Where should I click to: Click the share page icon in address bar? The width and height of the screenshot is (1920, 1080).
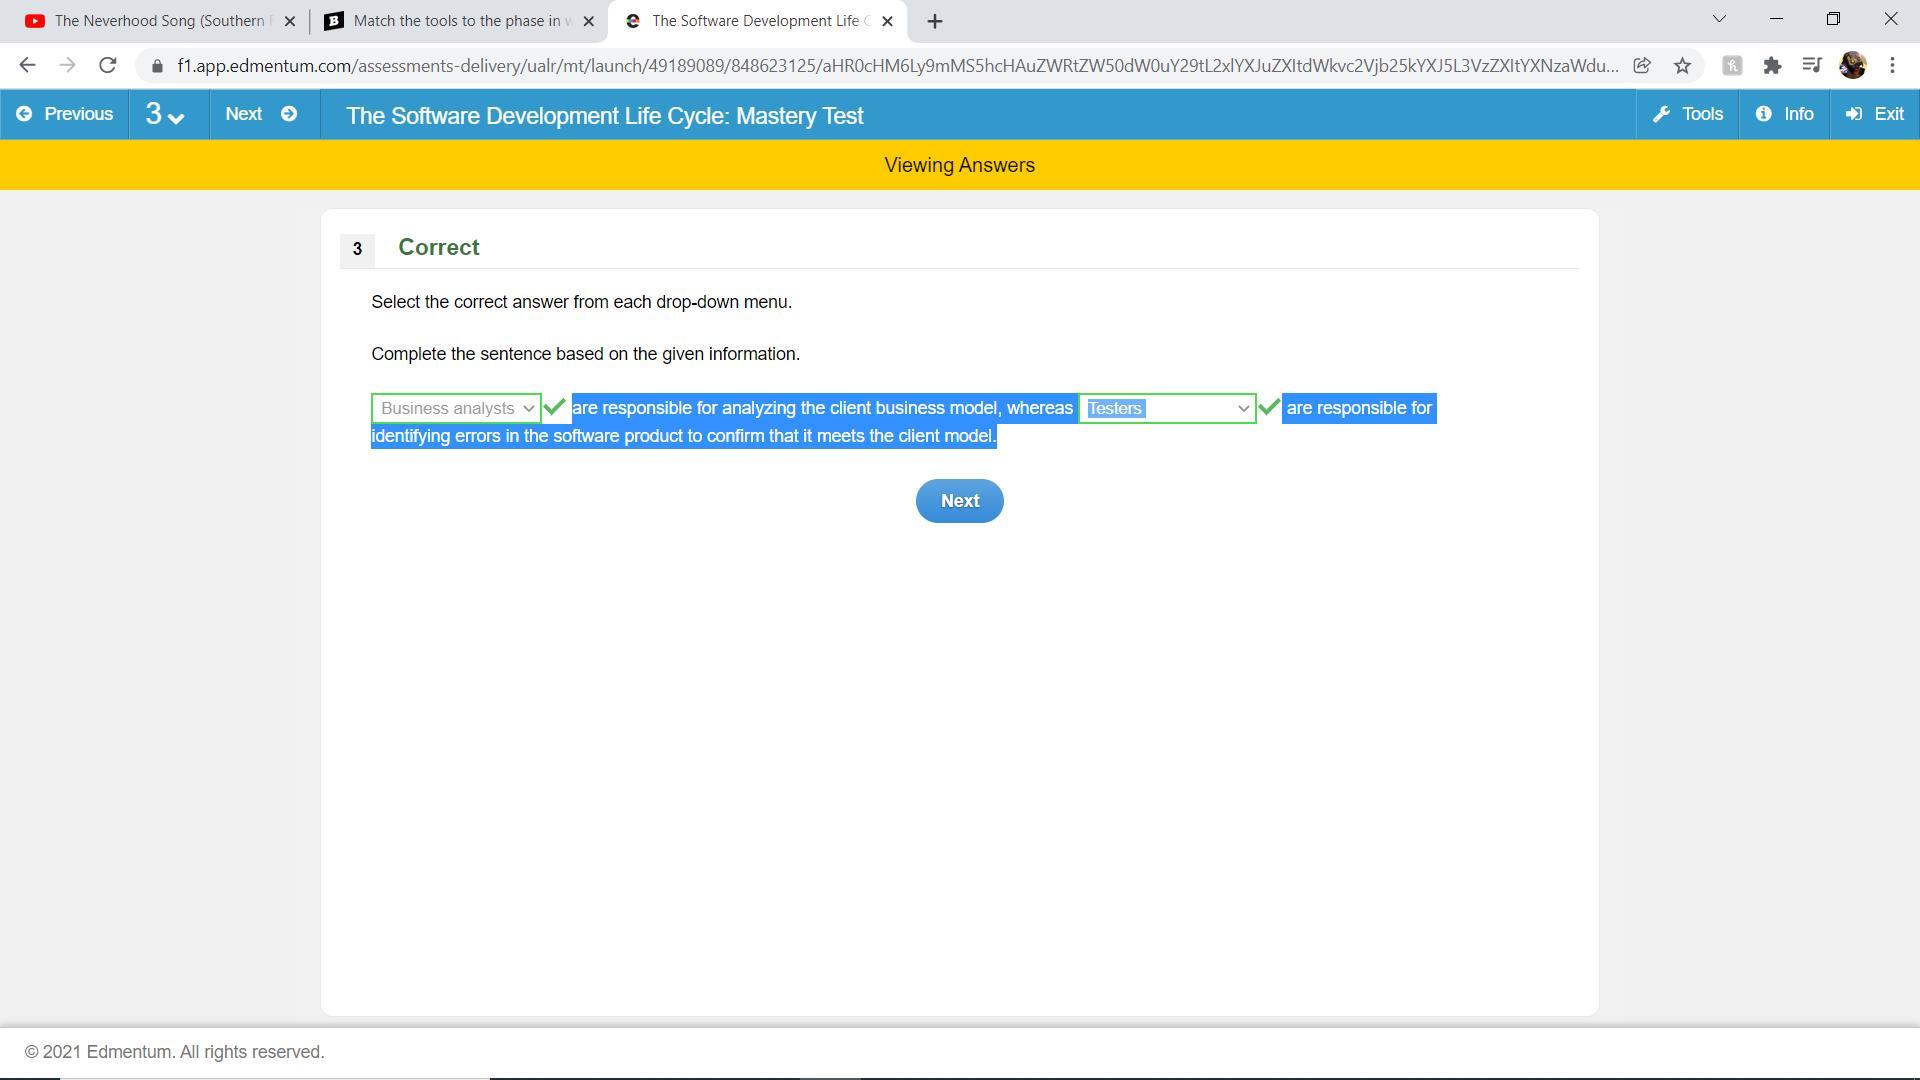[x=1642, y=66]
